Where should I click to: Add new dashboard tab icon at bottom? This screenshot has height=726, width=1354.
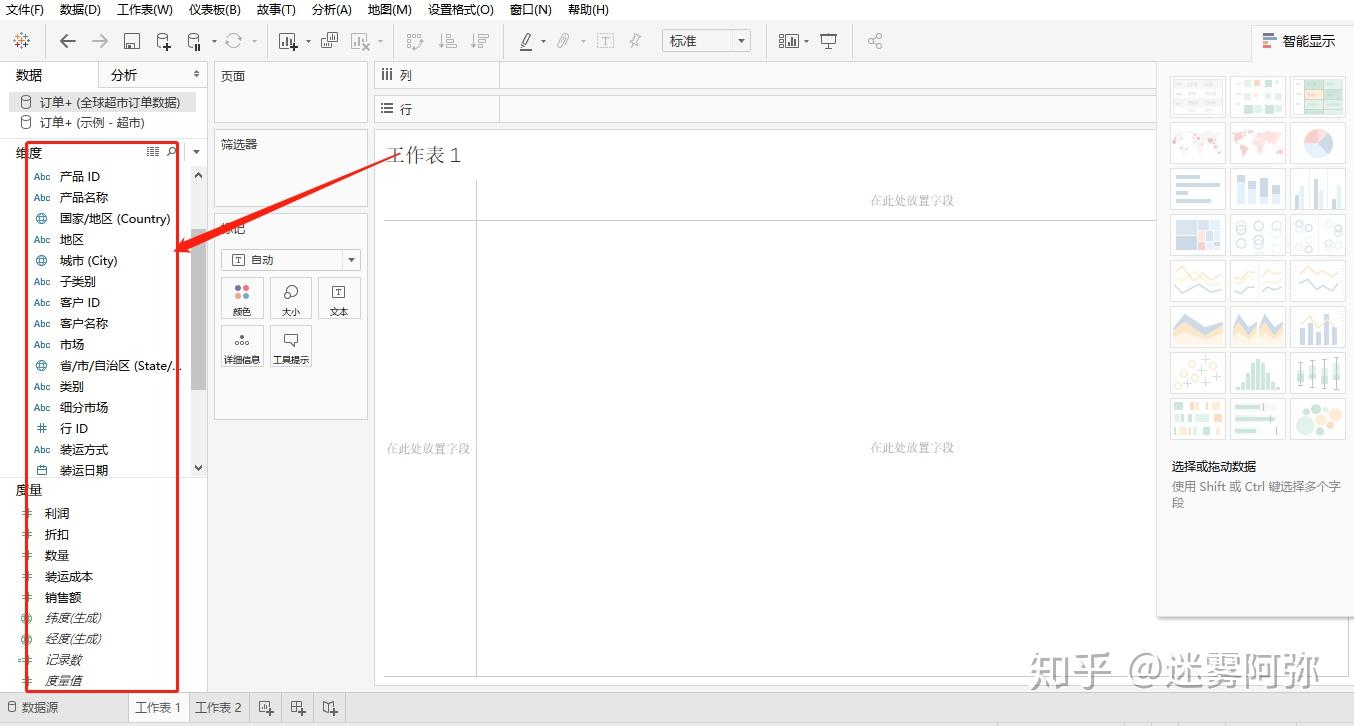298,708
